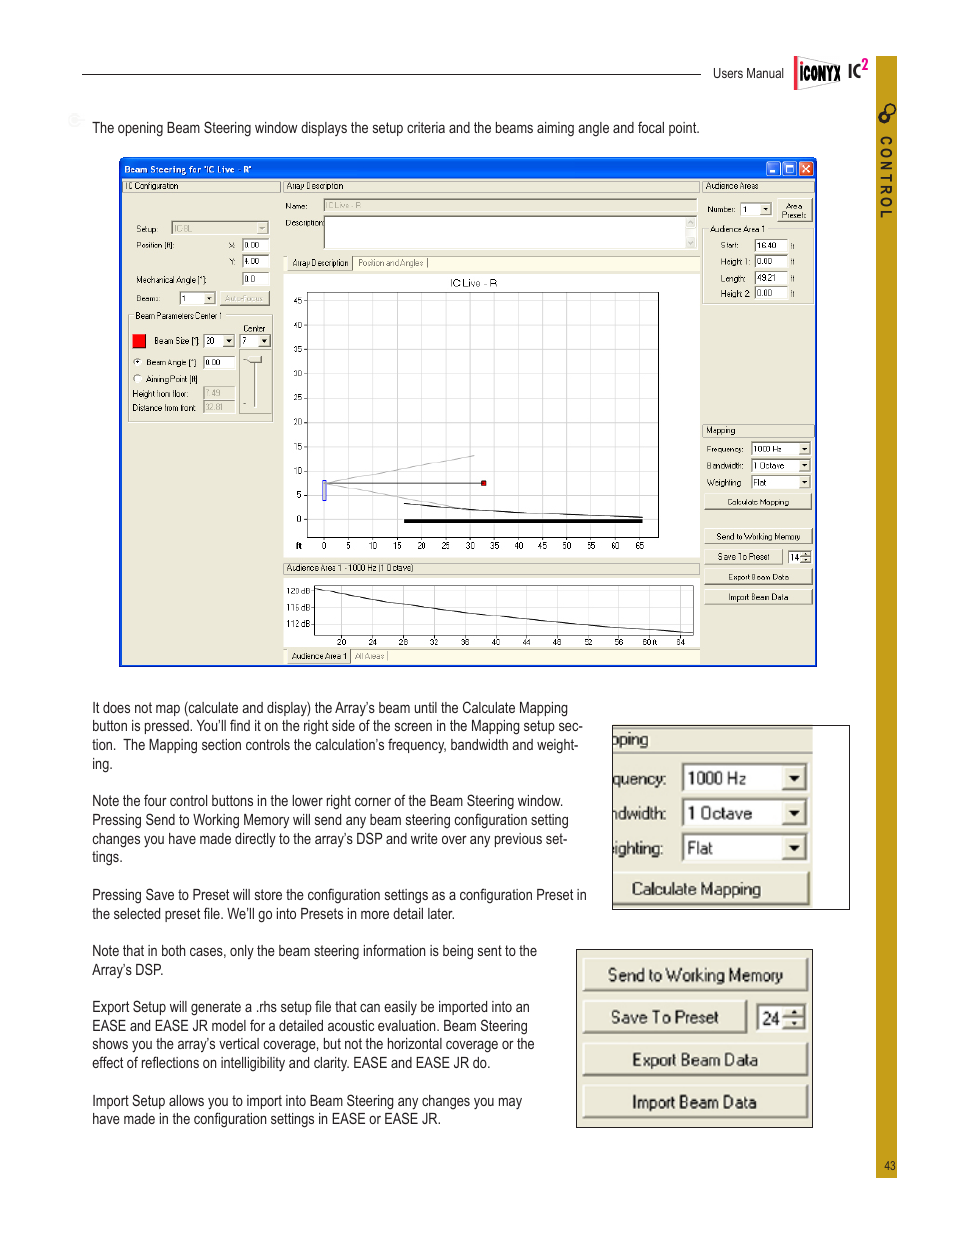This screenshot has width=954, height=1235.
Task: Click the Description text area
Action: (x=505, y=232)
